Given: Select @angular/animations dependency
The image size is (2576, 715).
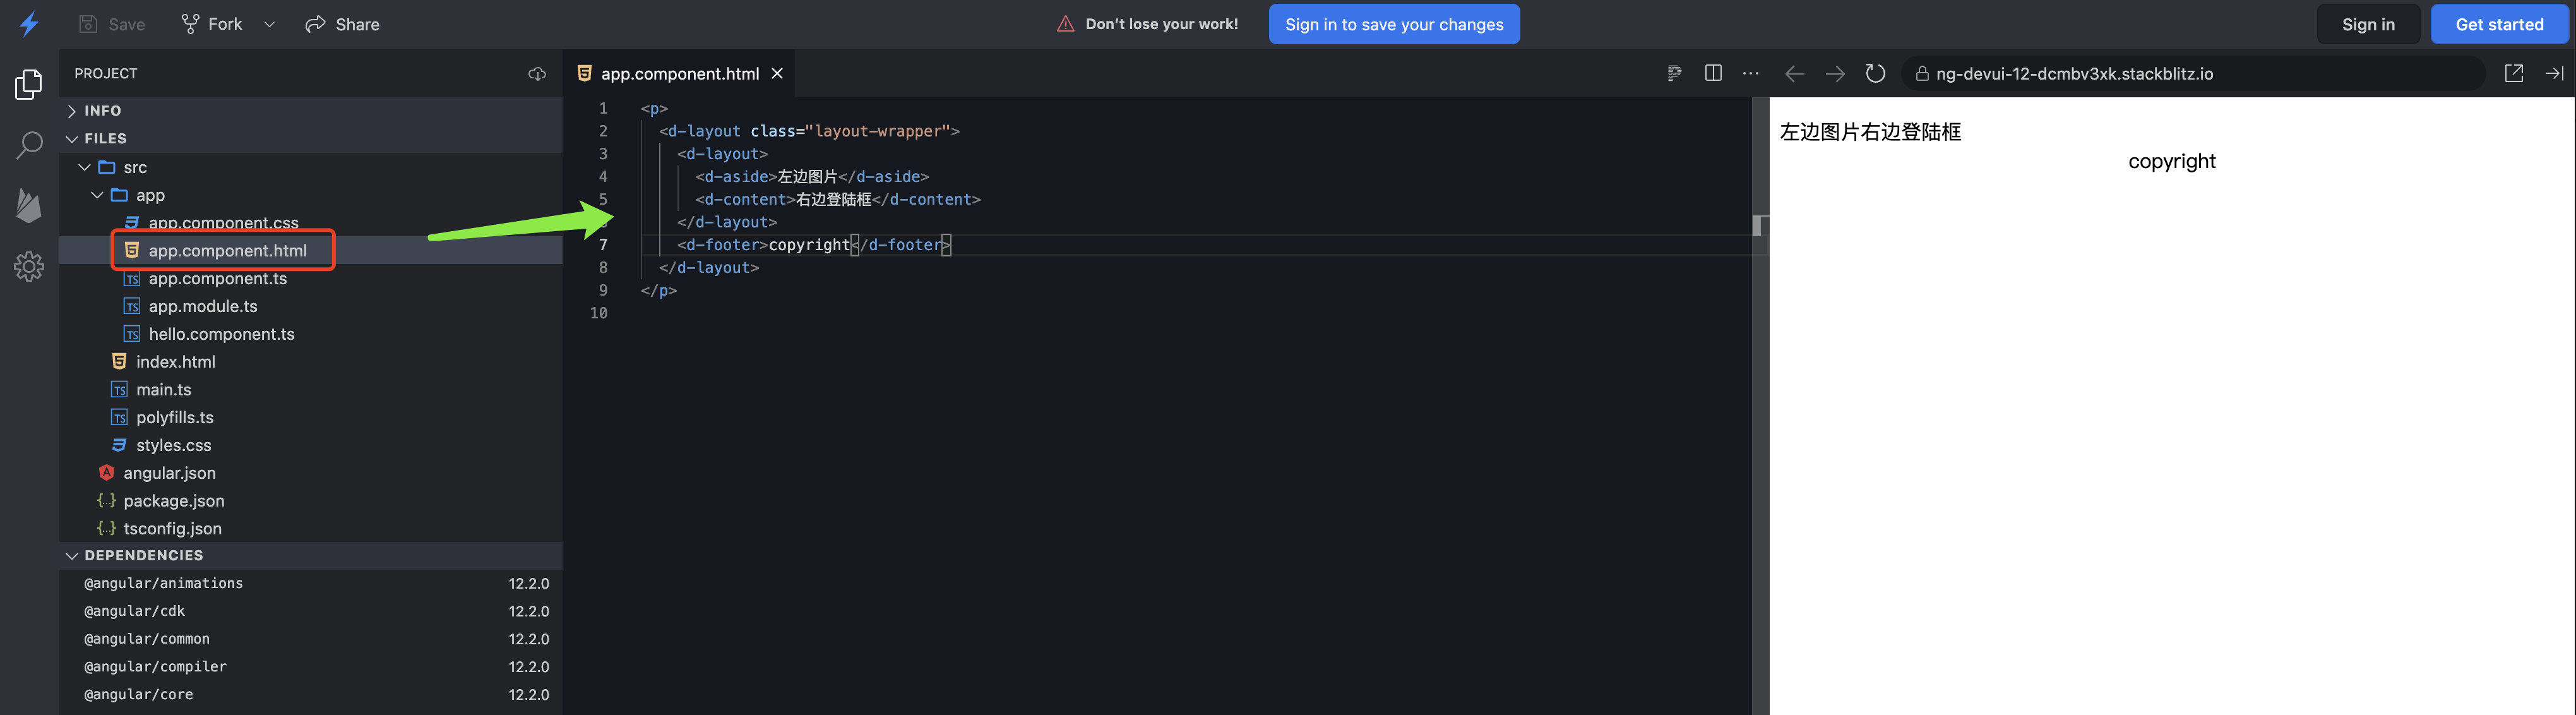Looking at the screenshot, I should [x=311, y=584].
